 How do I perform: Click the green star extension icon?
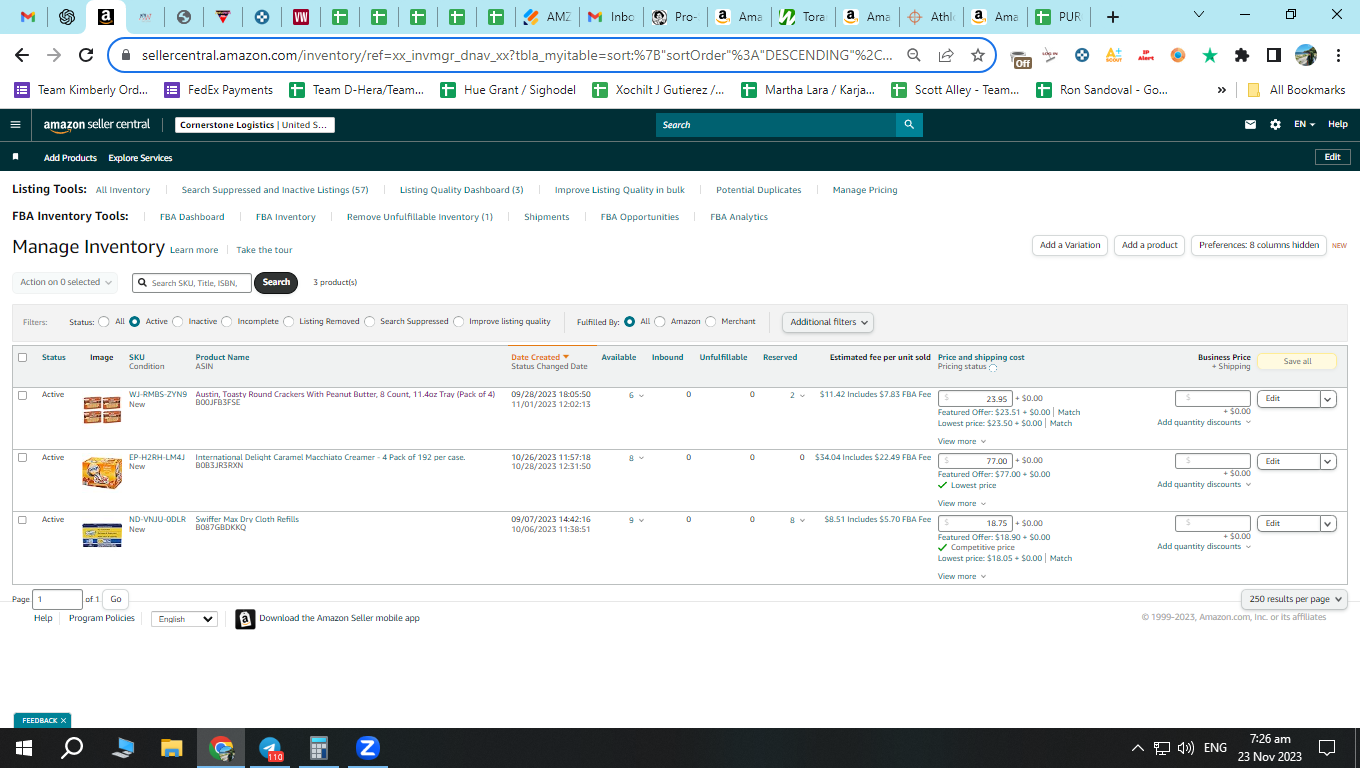tap(1210, 55)
